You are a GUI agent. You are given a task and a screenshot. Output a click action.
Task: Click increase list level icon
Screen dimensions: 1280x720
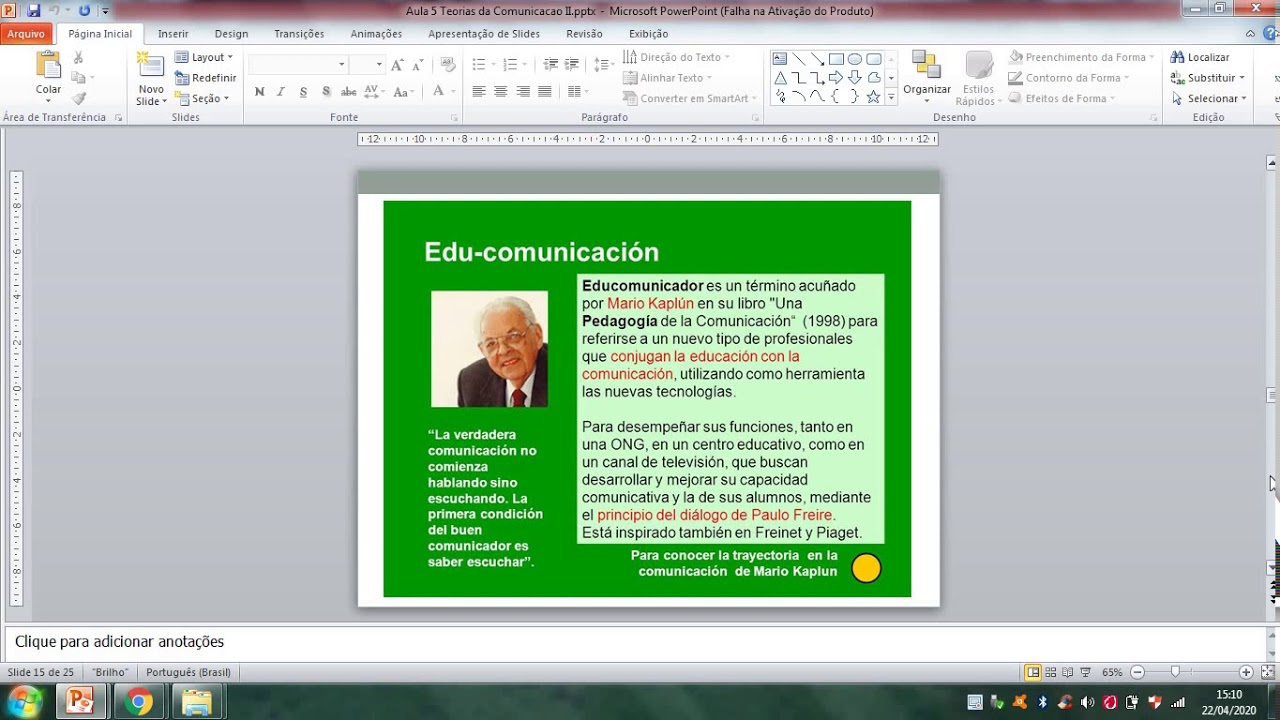pos(572,65)
